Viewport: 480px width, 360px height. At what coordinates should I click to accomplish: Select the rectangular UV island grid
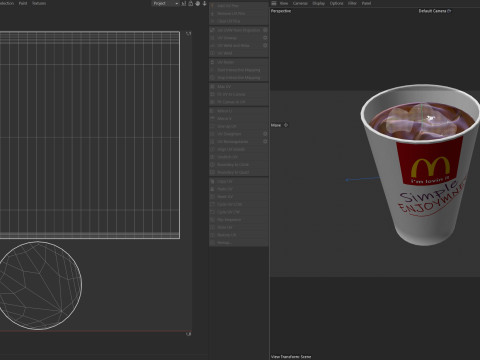(89, 135)
